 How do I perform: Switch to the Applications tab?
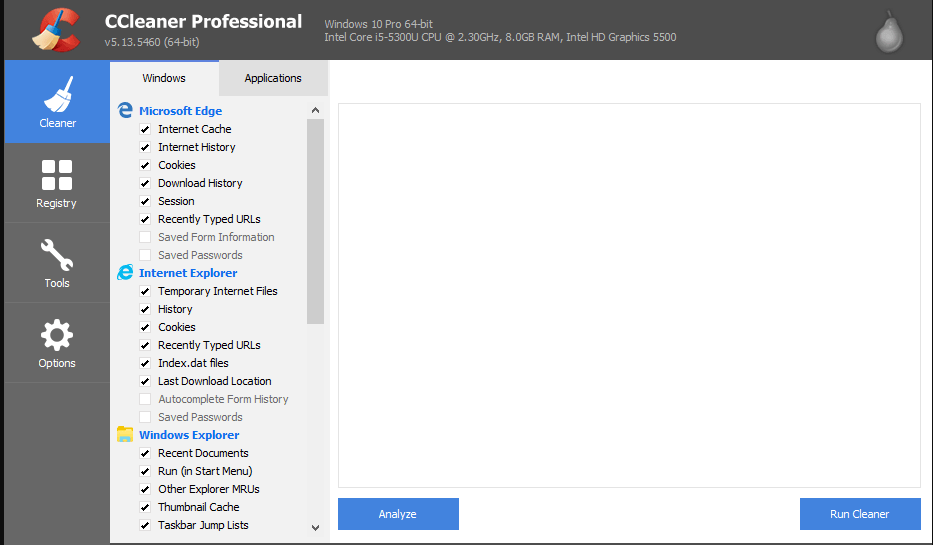coord(273,78)
